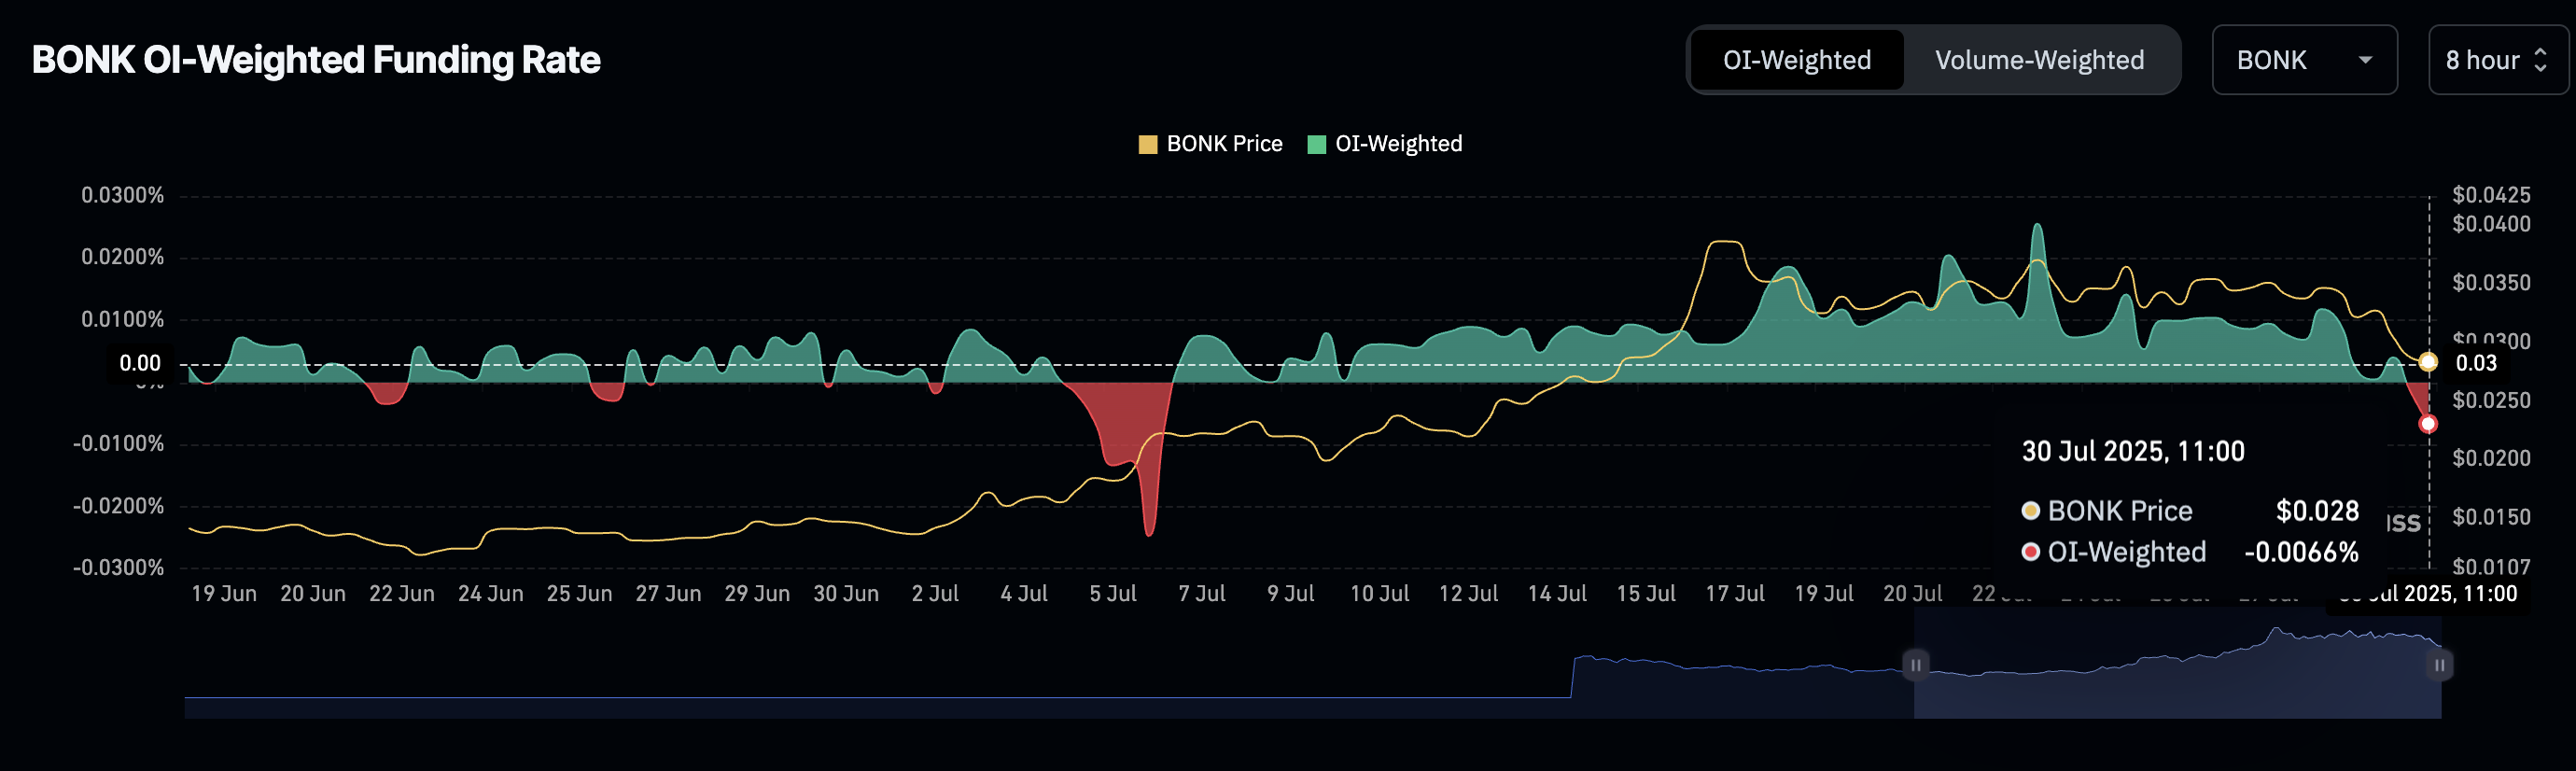Change the 8 hour interval selector
Viewport: 2576px width, 771px height.
2498,60
